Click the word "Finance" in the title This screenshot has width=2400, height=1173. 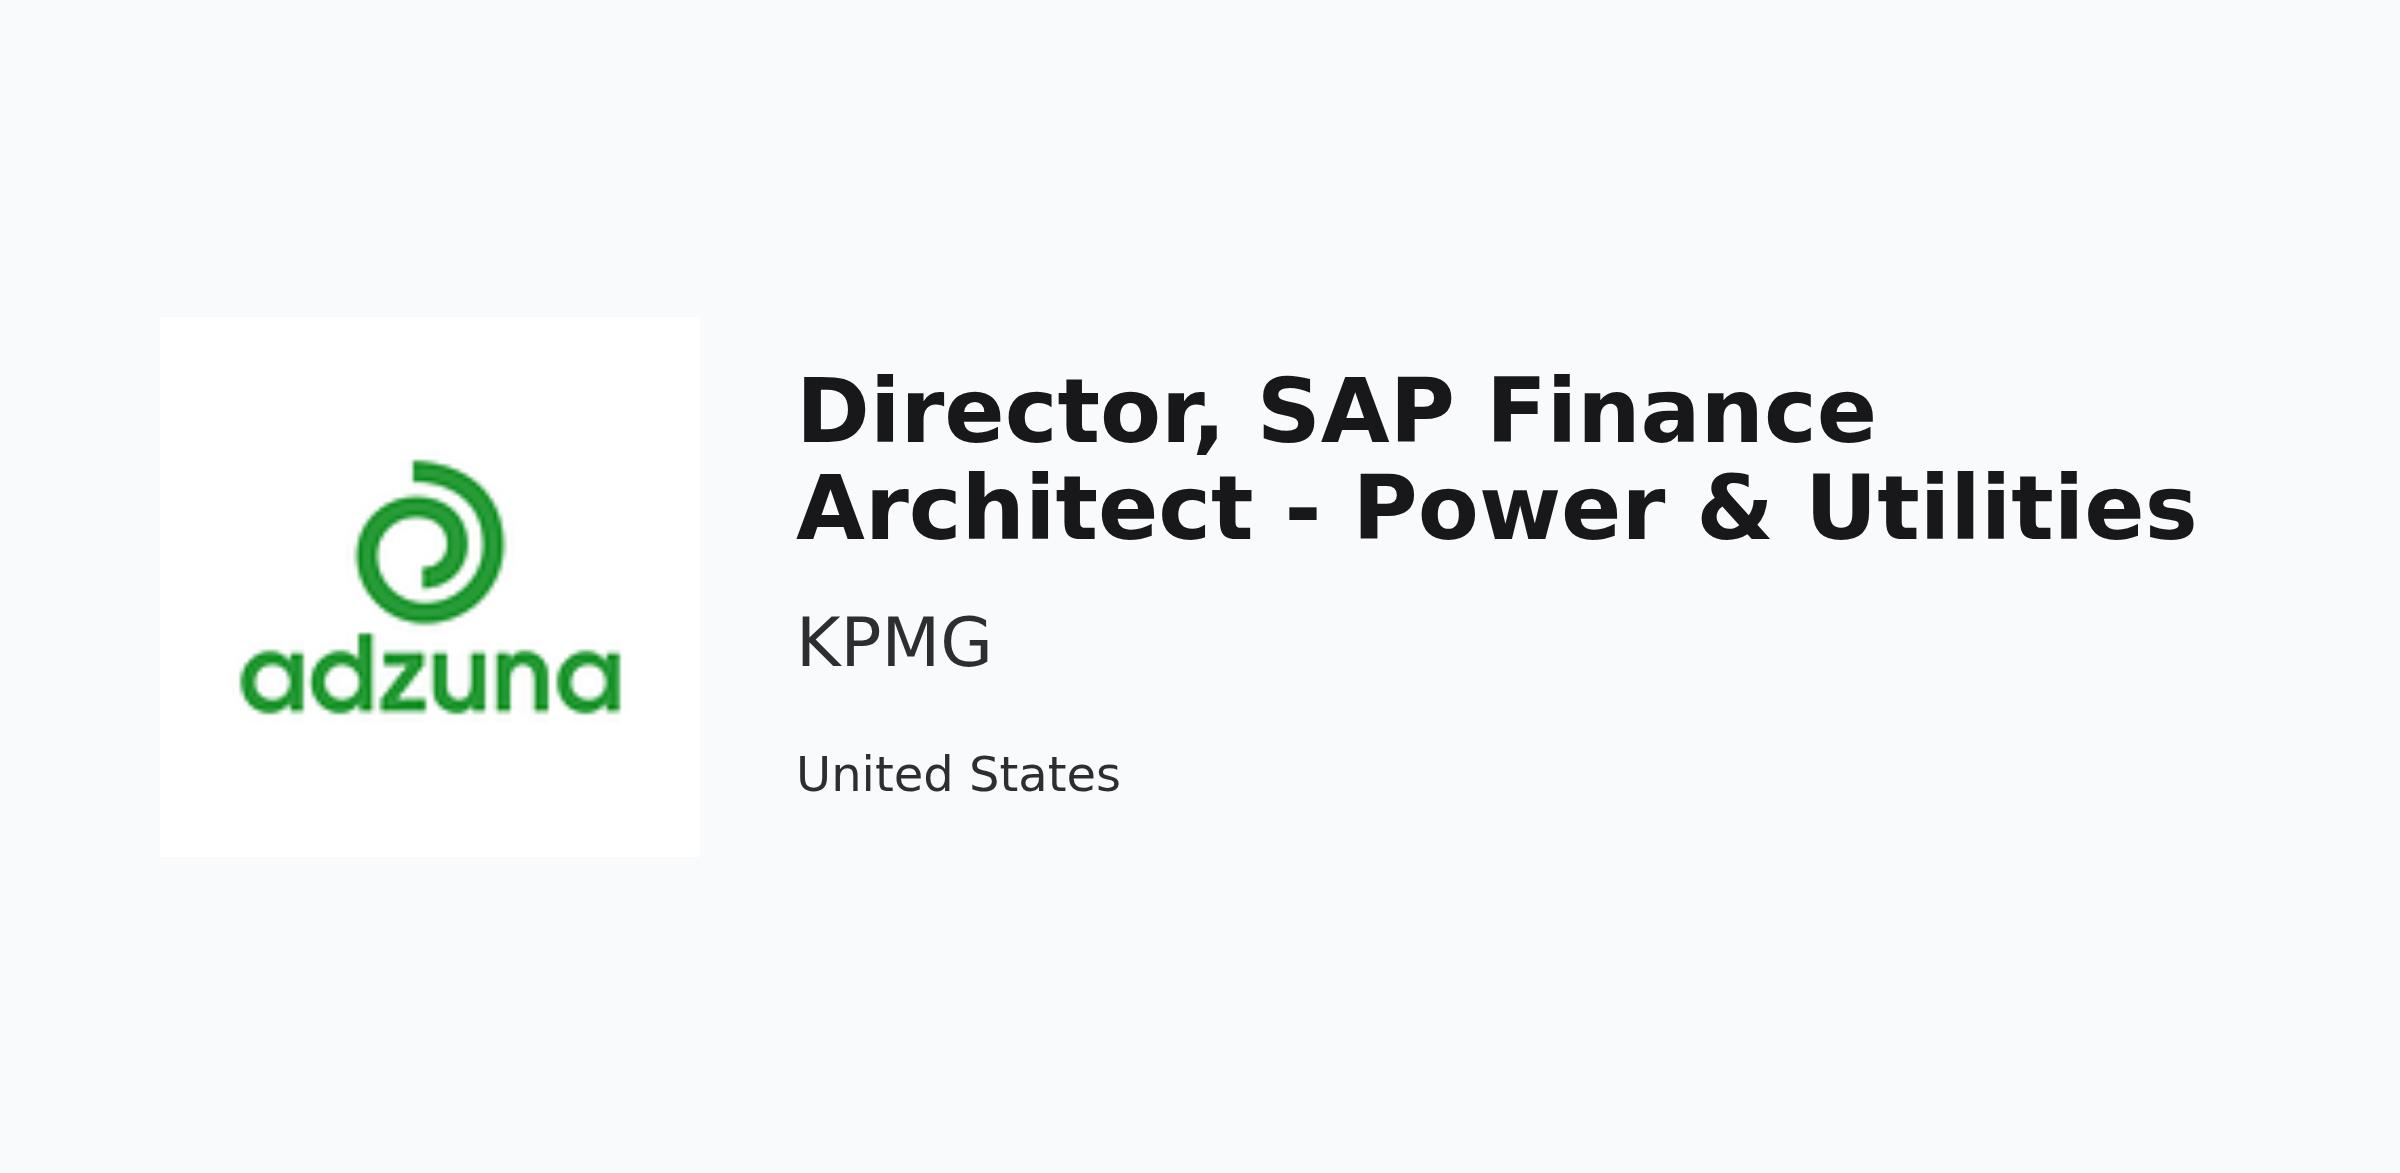coord(1681,411)
